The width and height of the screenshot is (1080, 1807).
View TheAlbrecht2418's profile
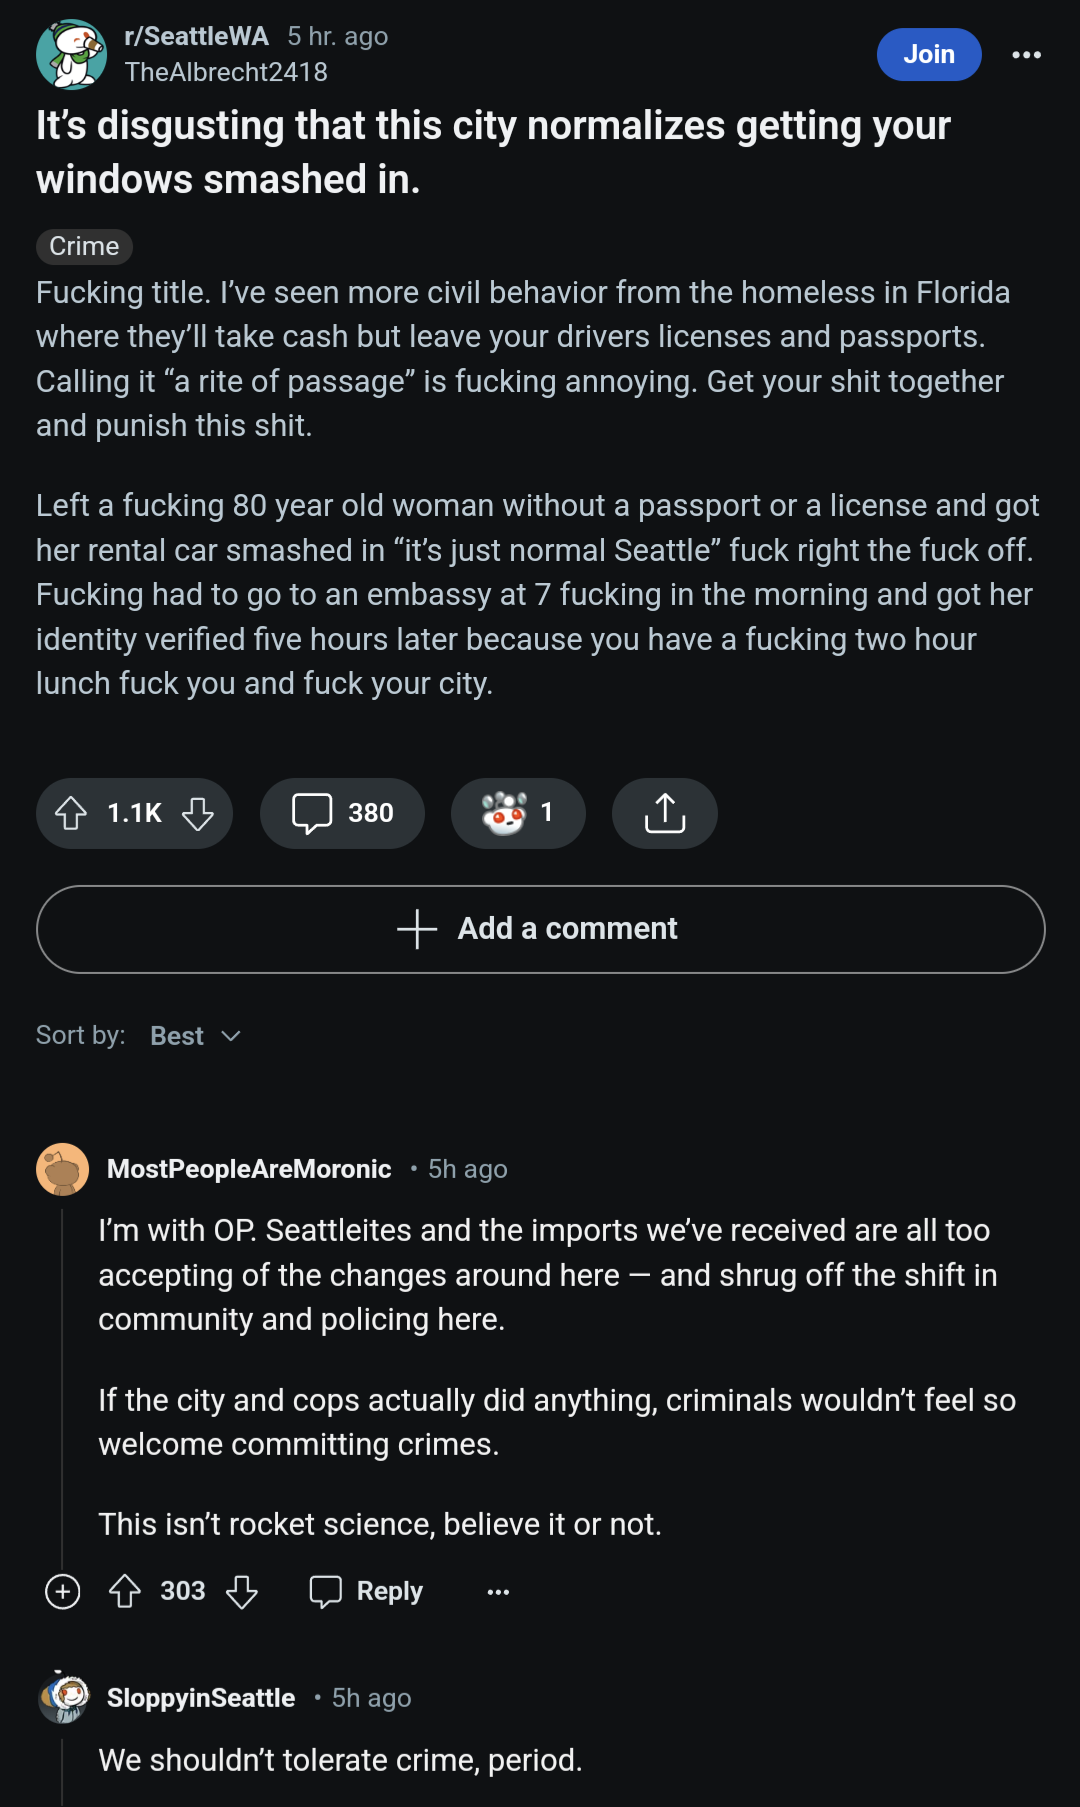(x=226, y=72)
